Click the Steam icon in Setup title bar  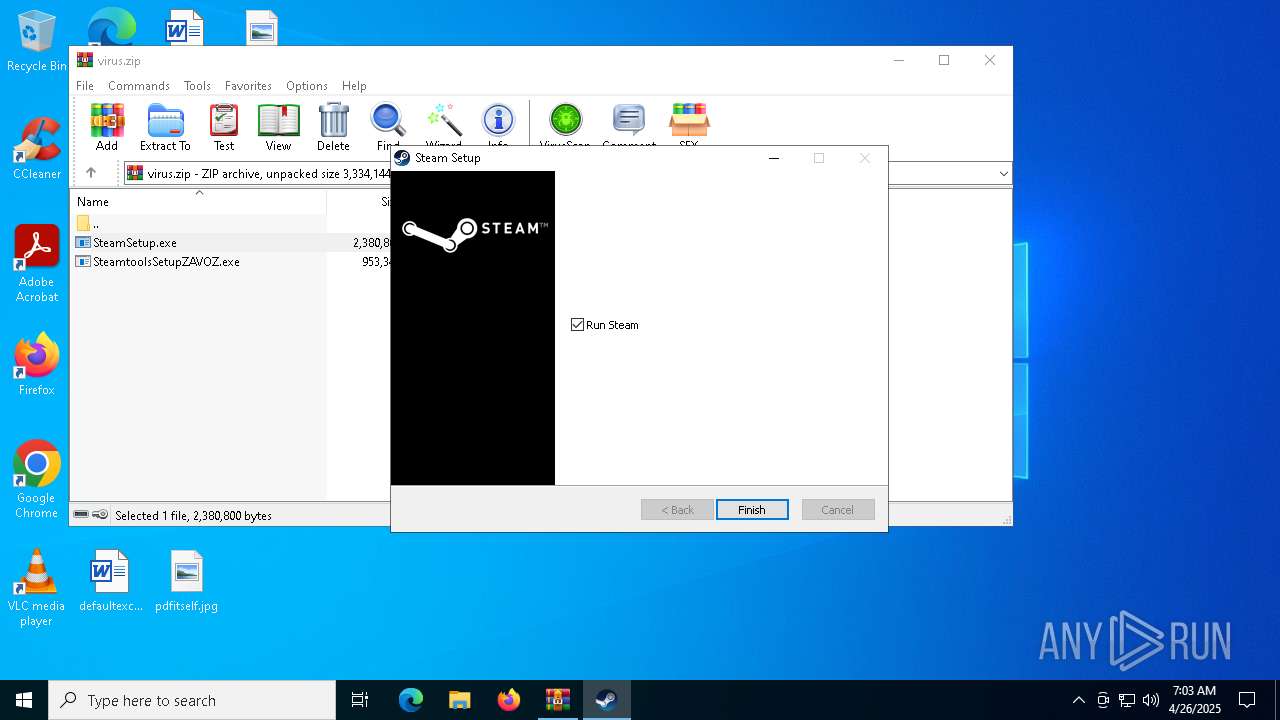tap(402, 158)
